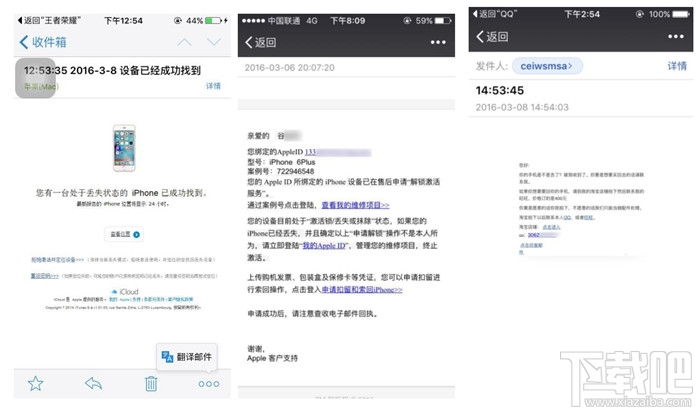
Task: Select subject line 设备已经成功找到
Action: click(x=160, y=71)
